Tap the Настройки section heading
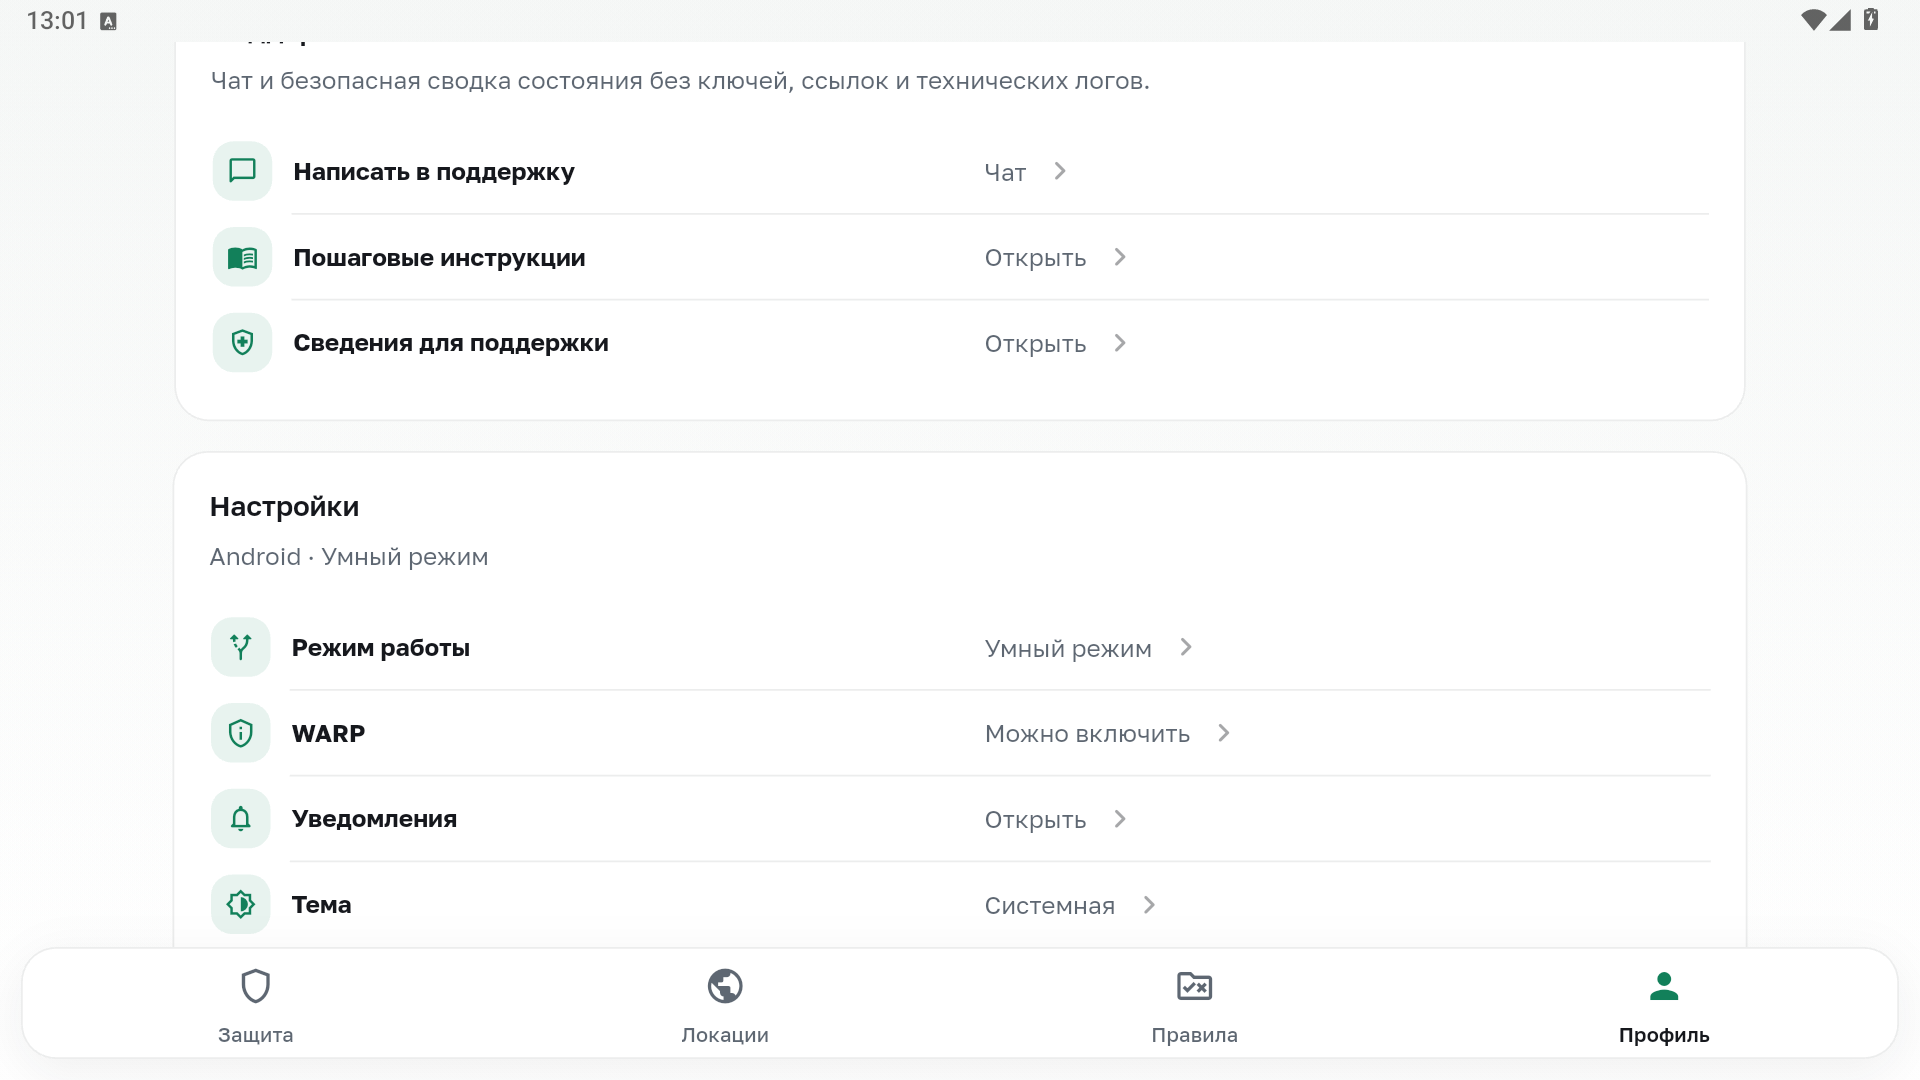This screenshot has width=1920, height=1080. (284, 506)
